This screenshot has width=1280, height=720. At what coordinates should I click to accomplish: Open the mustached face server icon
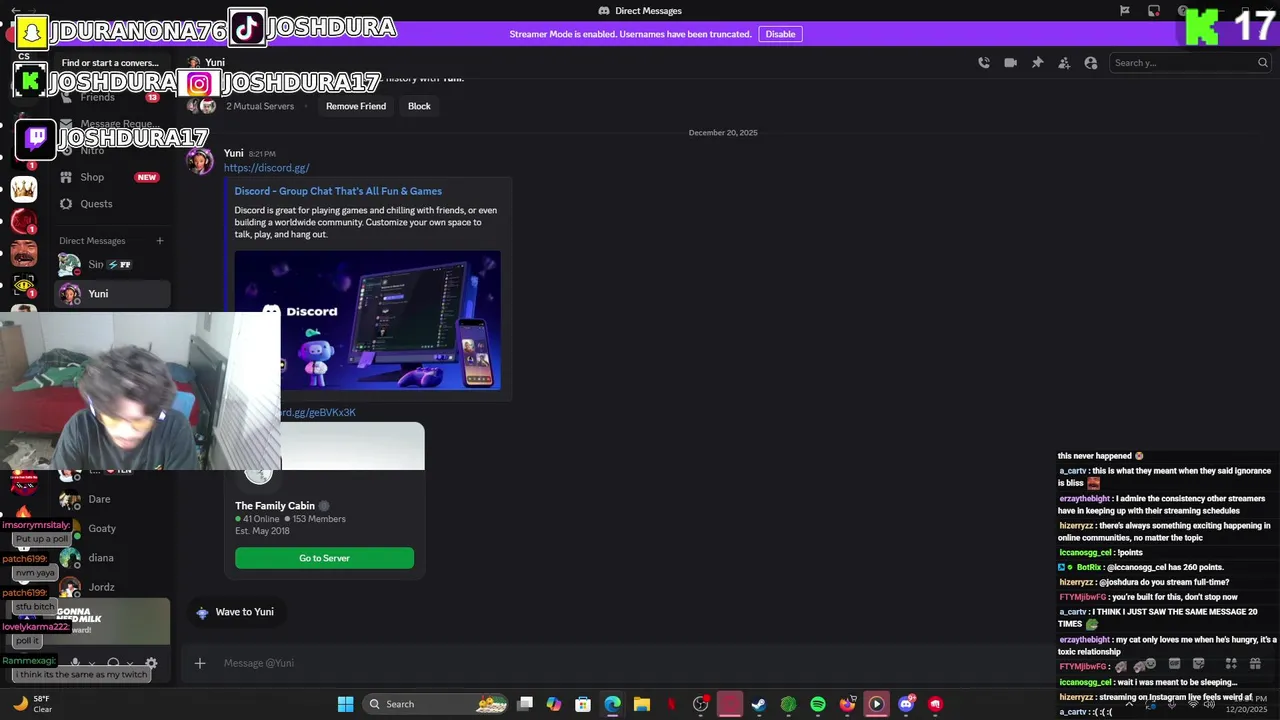[x=24, y=253]
